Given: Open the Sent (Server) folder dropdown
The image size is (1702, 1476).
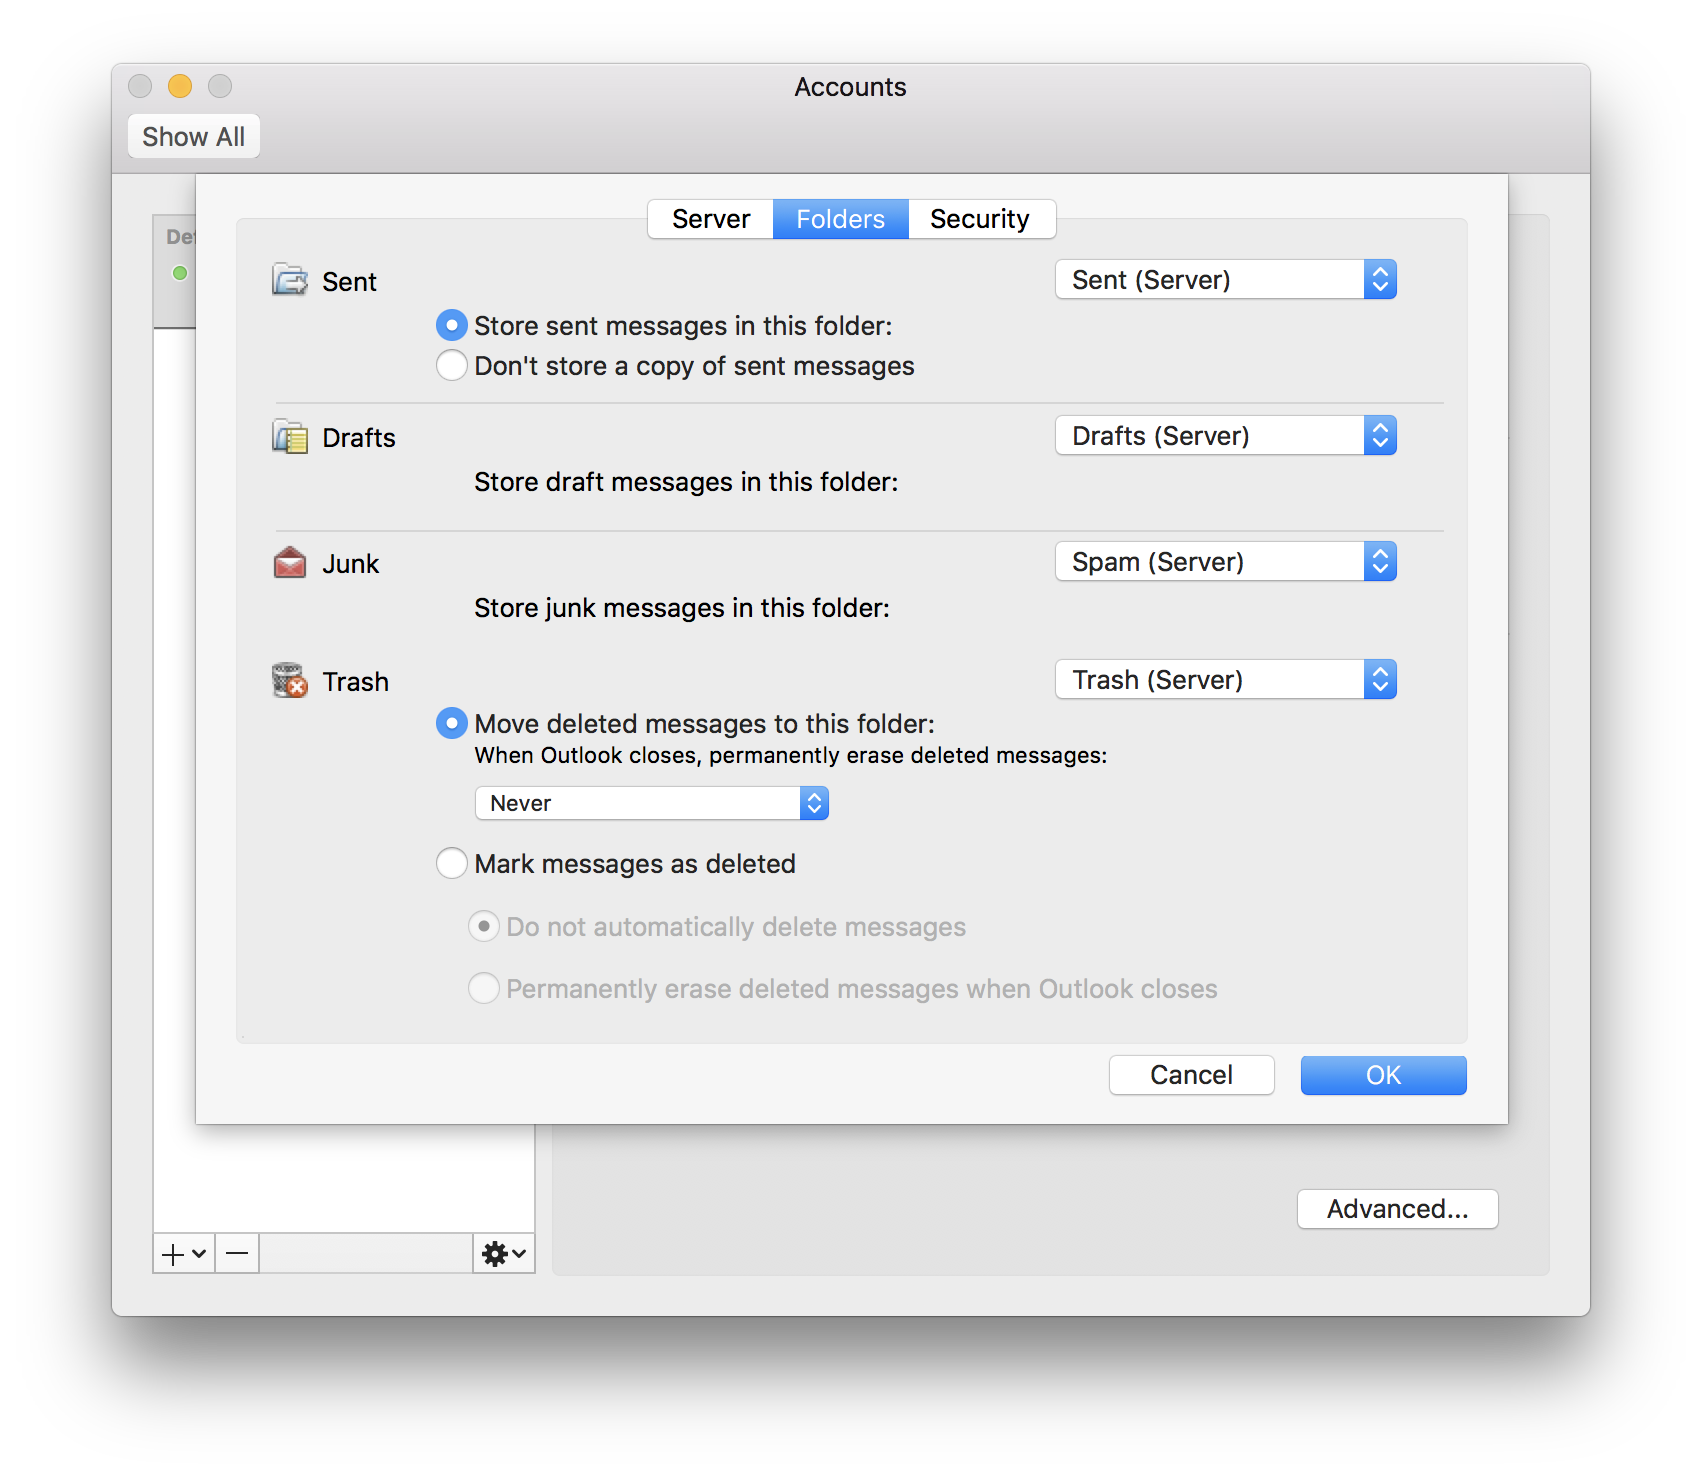Looking at the screenshot, I should pyautogui.click(x=1225, y=280).
